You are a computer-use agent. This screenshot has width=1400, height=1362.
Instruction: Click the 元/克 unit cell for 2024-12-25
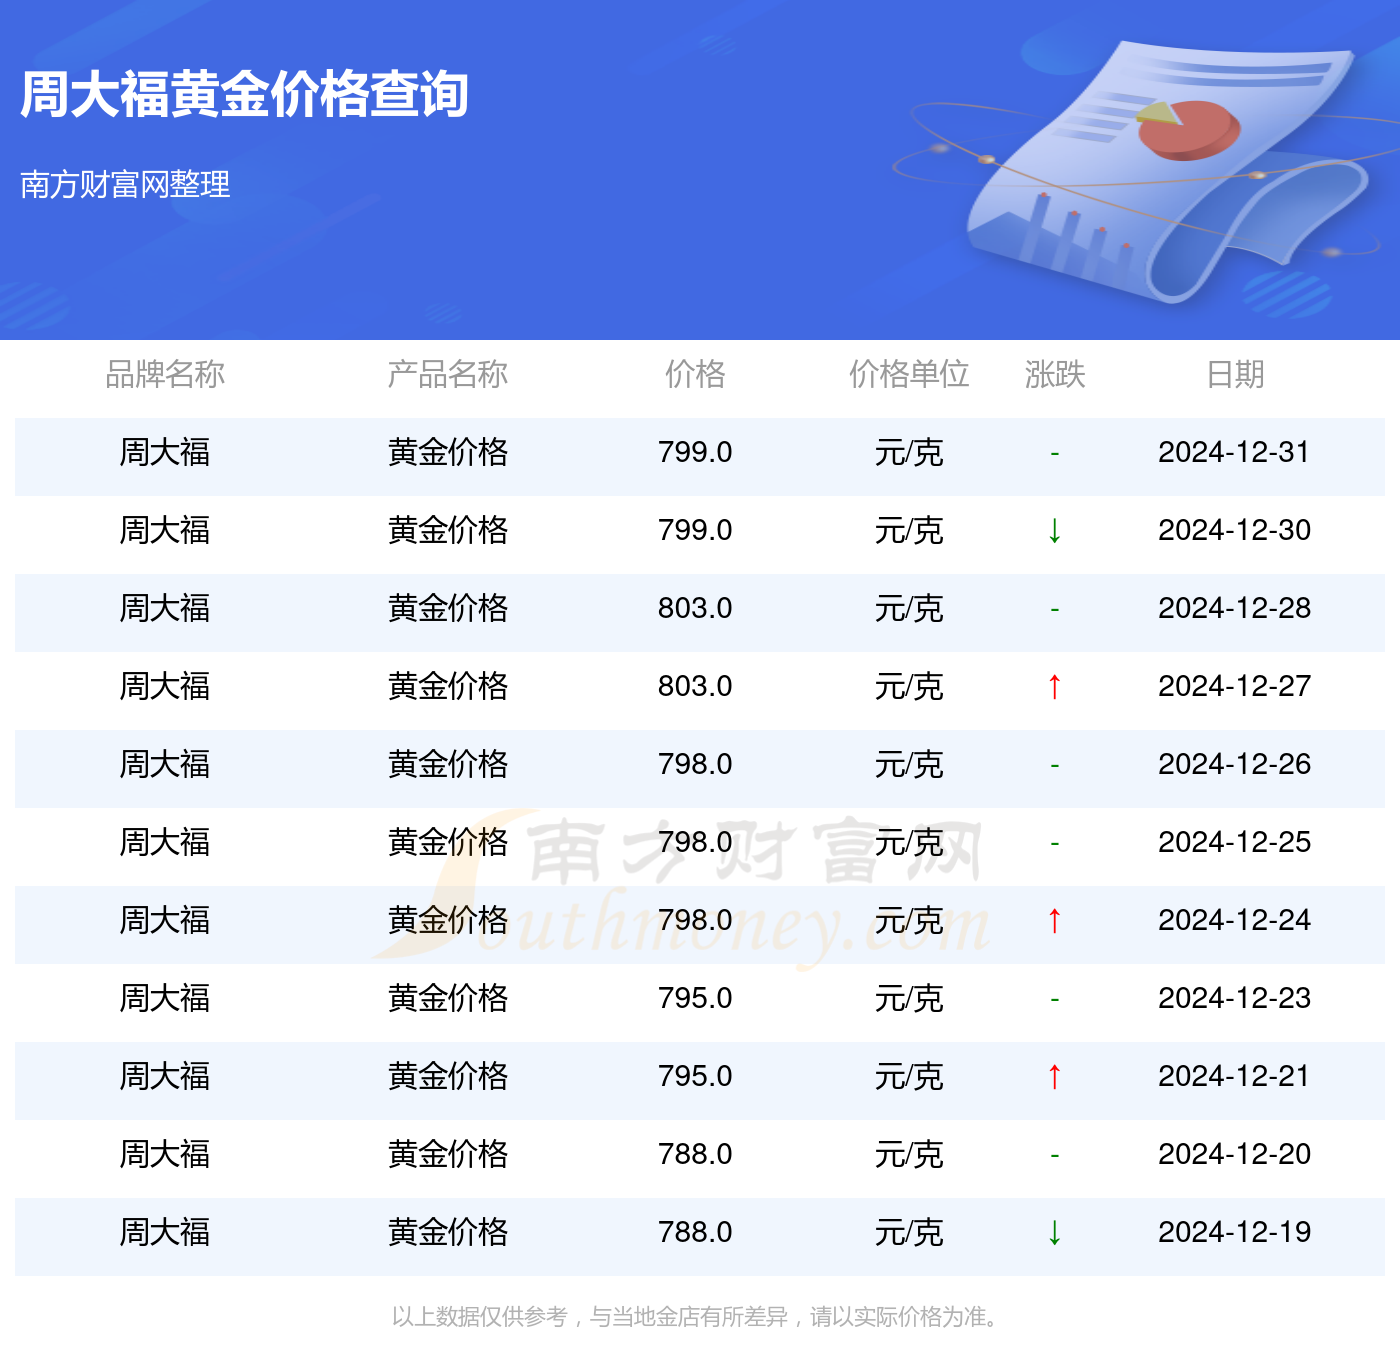click(x=909, y=843)
